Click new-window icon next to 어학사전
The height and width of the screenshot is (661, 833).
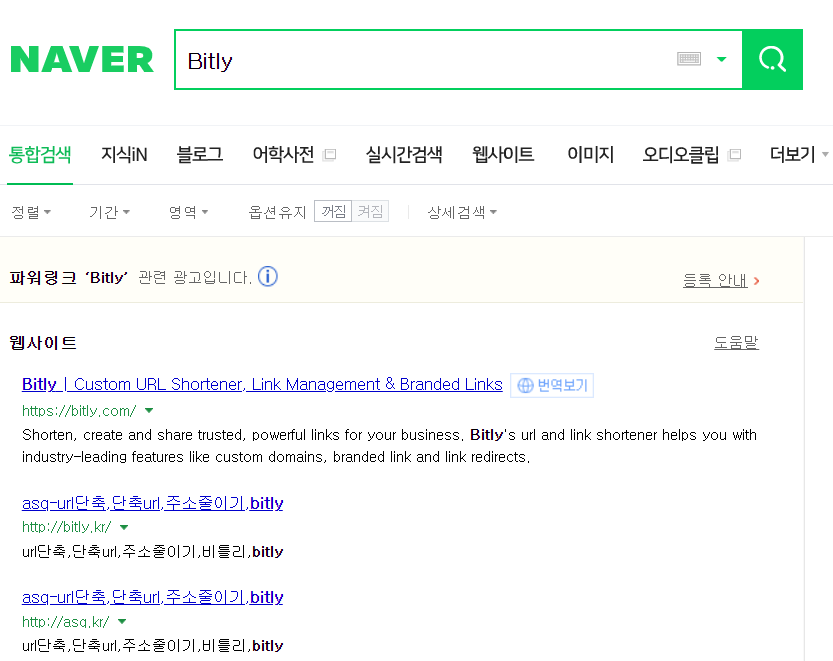[x=330, y=155]
